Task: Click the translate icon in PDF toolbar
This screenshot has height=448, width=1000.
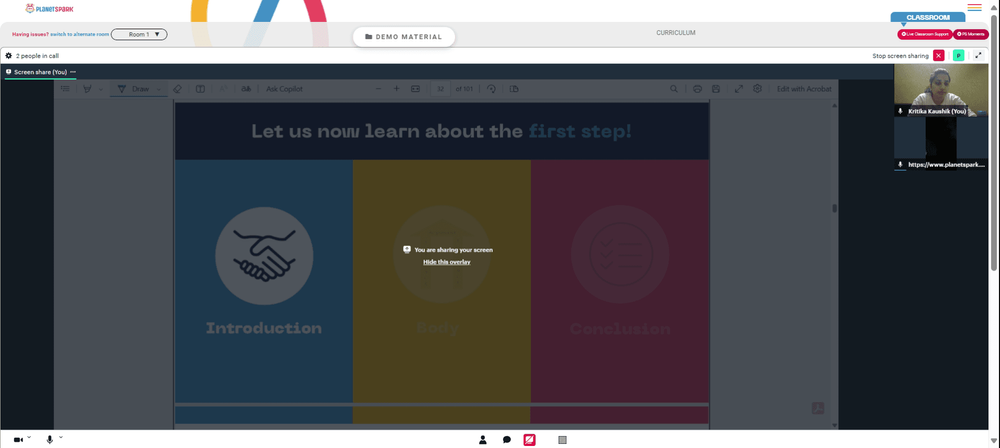Action: (246, 89)
